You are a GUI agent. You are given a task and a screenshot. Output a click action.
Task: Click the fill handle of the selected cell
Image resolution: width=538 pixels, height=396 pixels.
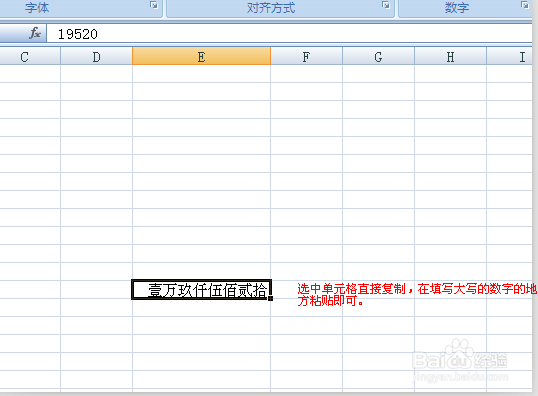pyautogui.click(x=271, y=299)
